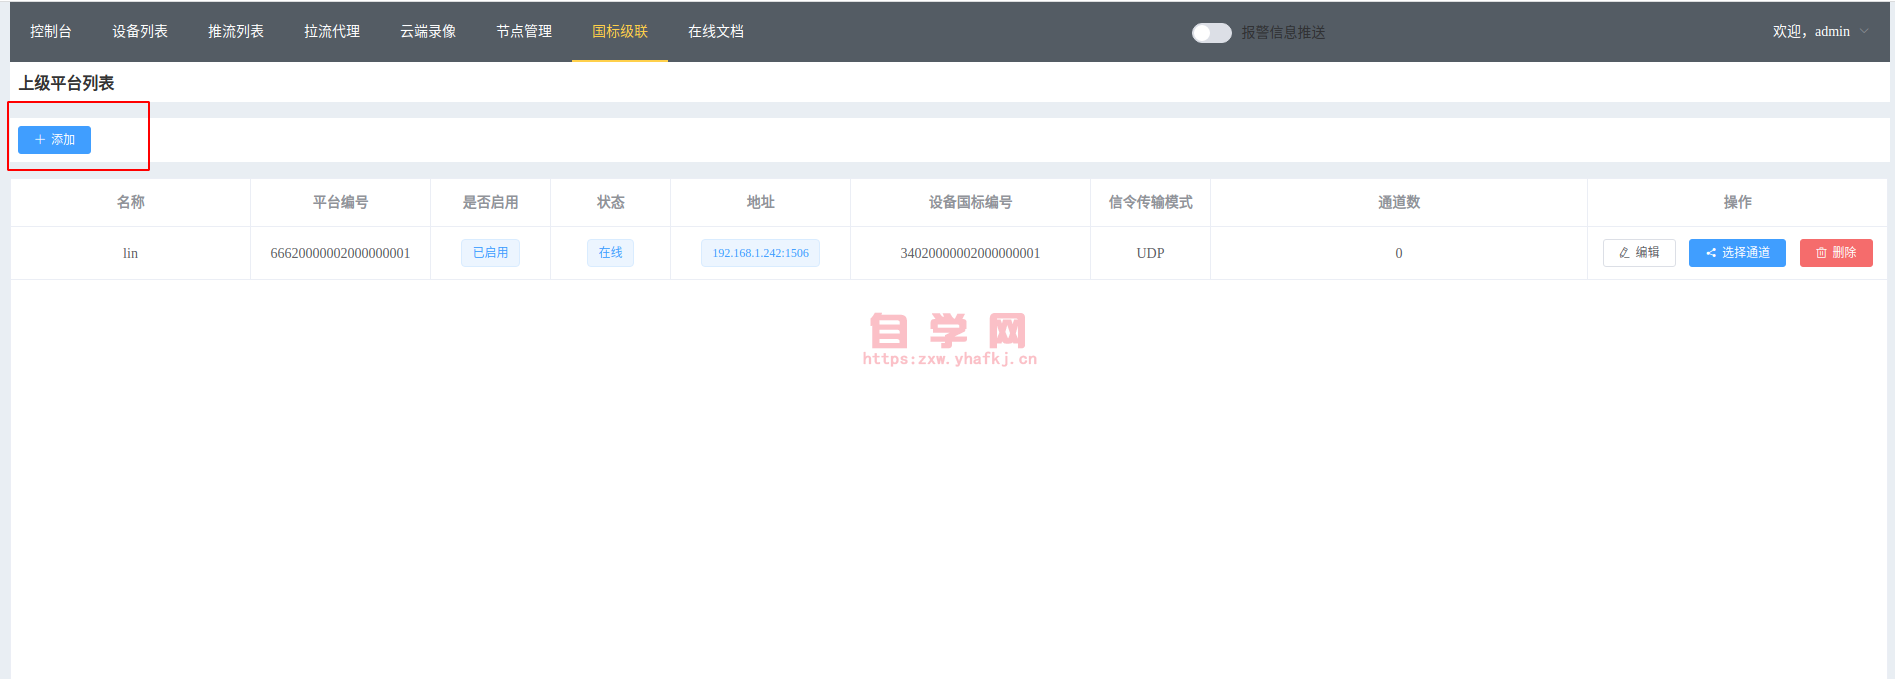Open the 控制台 tab
Image resolution: width=1895 pixels, height=679 pixels.
51,32
